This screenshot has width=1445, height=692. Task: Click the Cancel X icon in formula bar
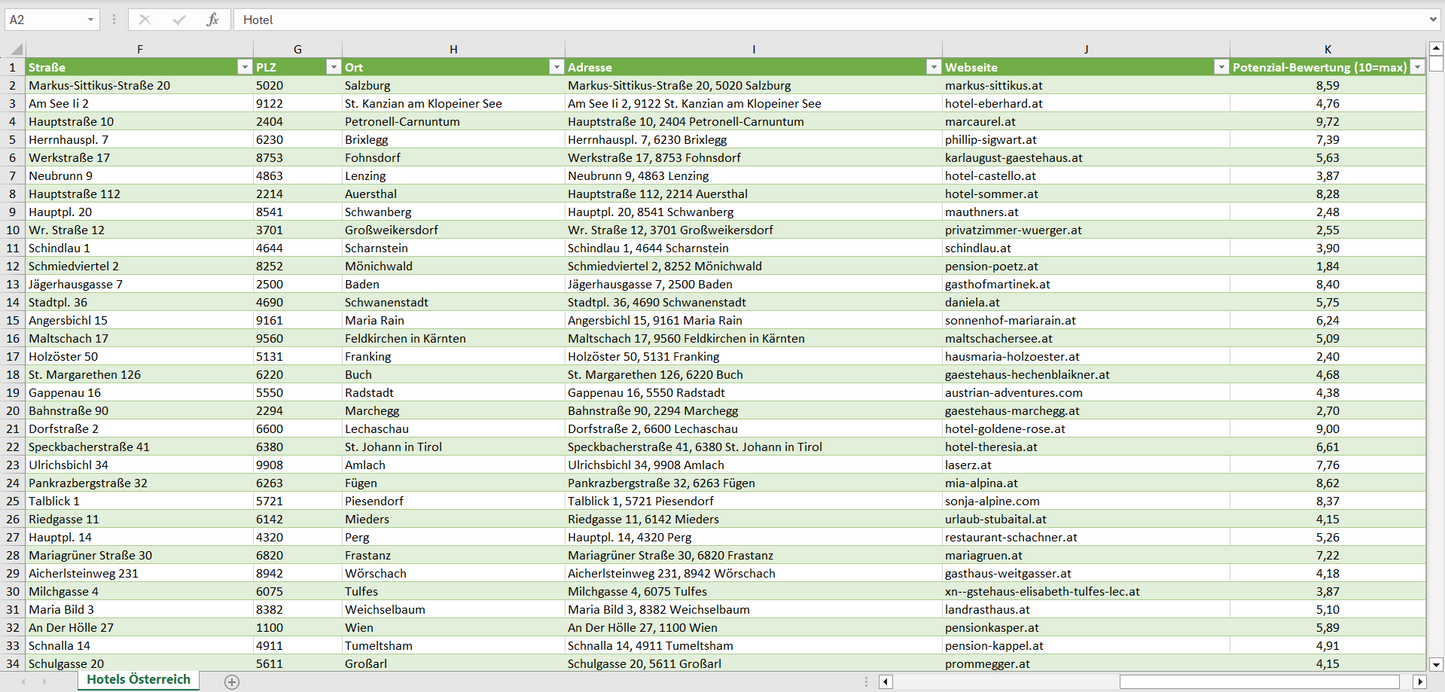pyautogui.click(x=145, y=20)
